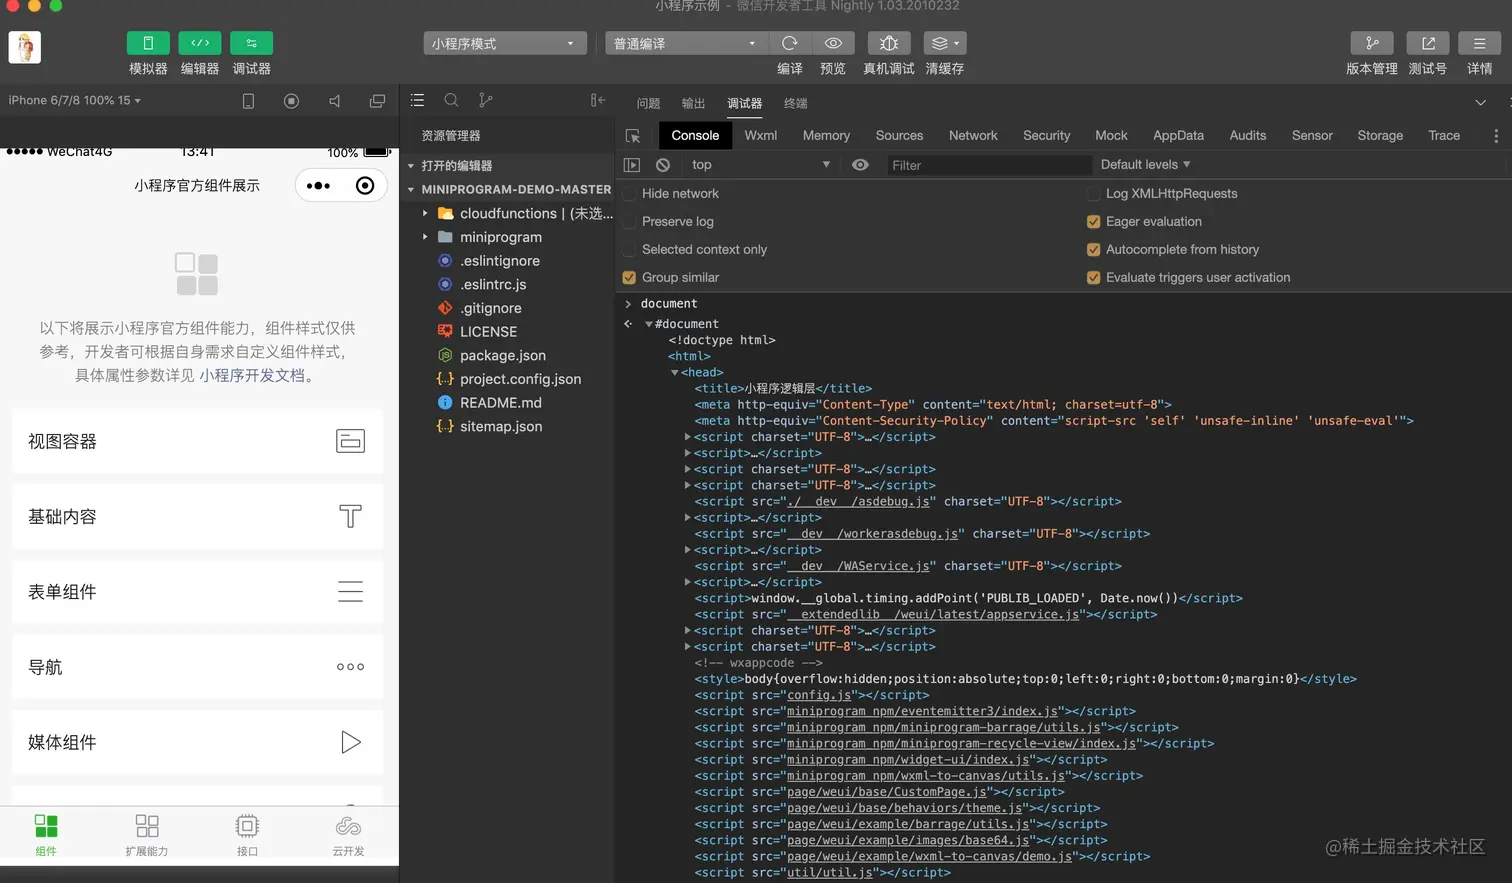Enable Selected context only checkbox

coord(629,250)
